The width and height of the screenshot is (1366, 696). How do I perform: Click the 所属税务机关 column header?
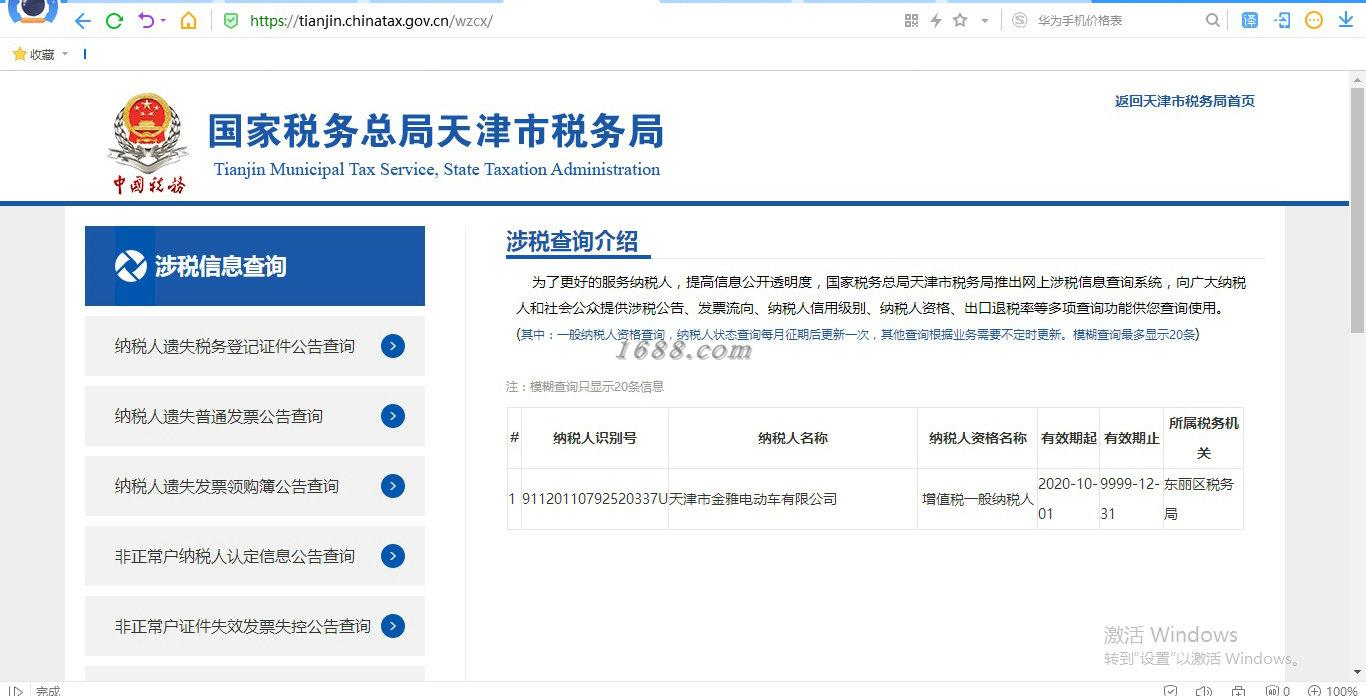click(x=1204, y=438)
